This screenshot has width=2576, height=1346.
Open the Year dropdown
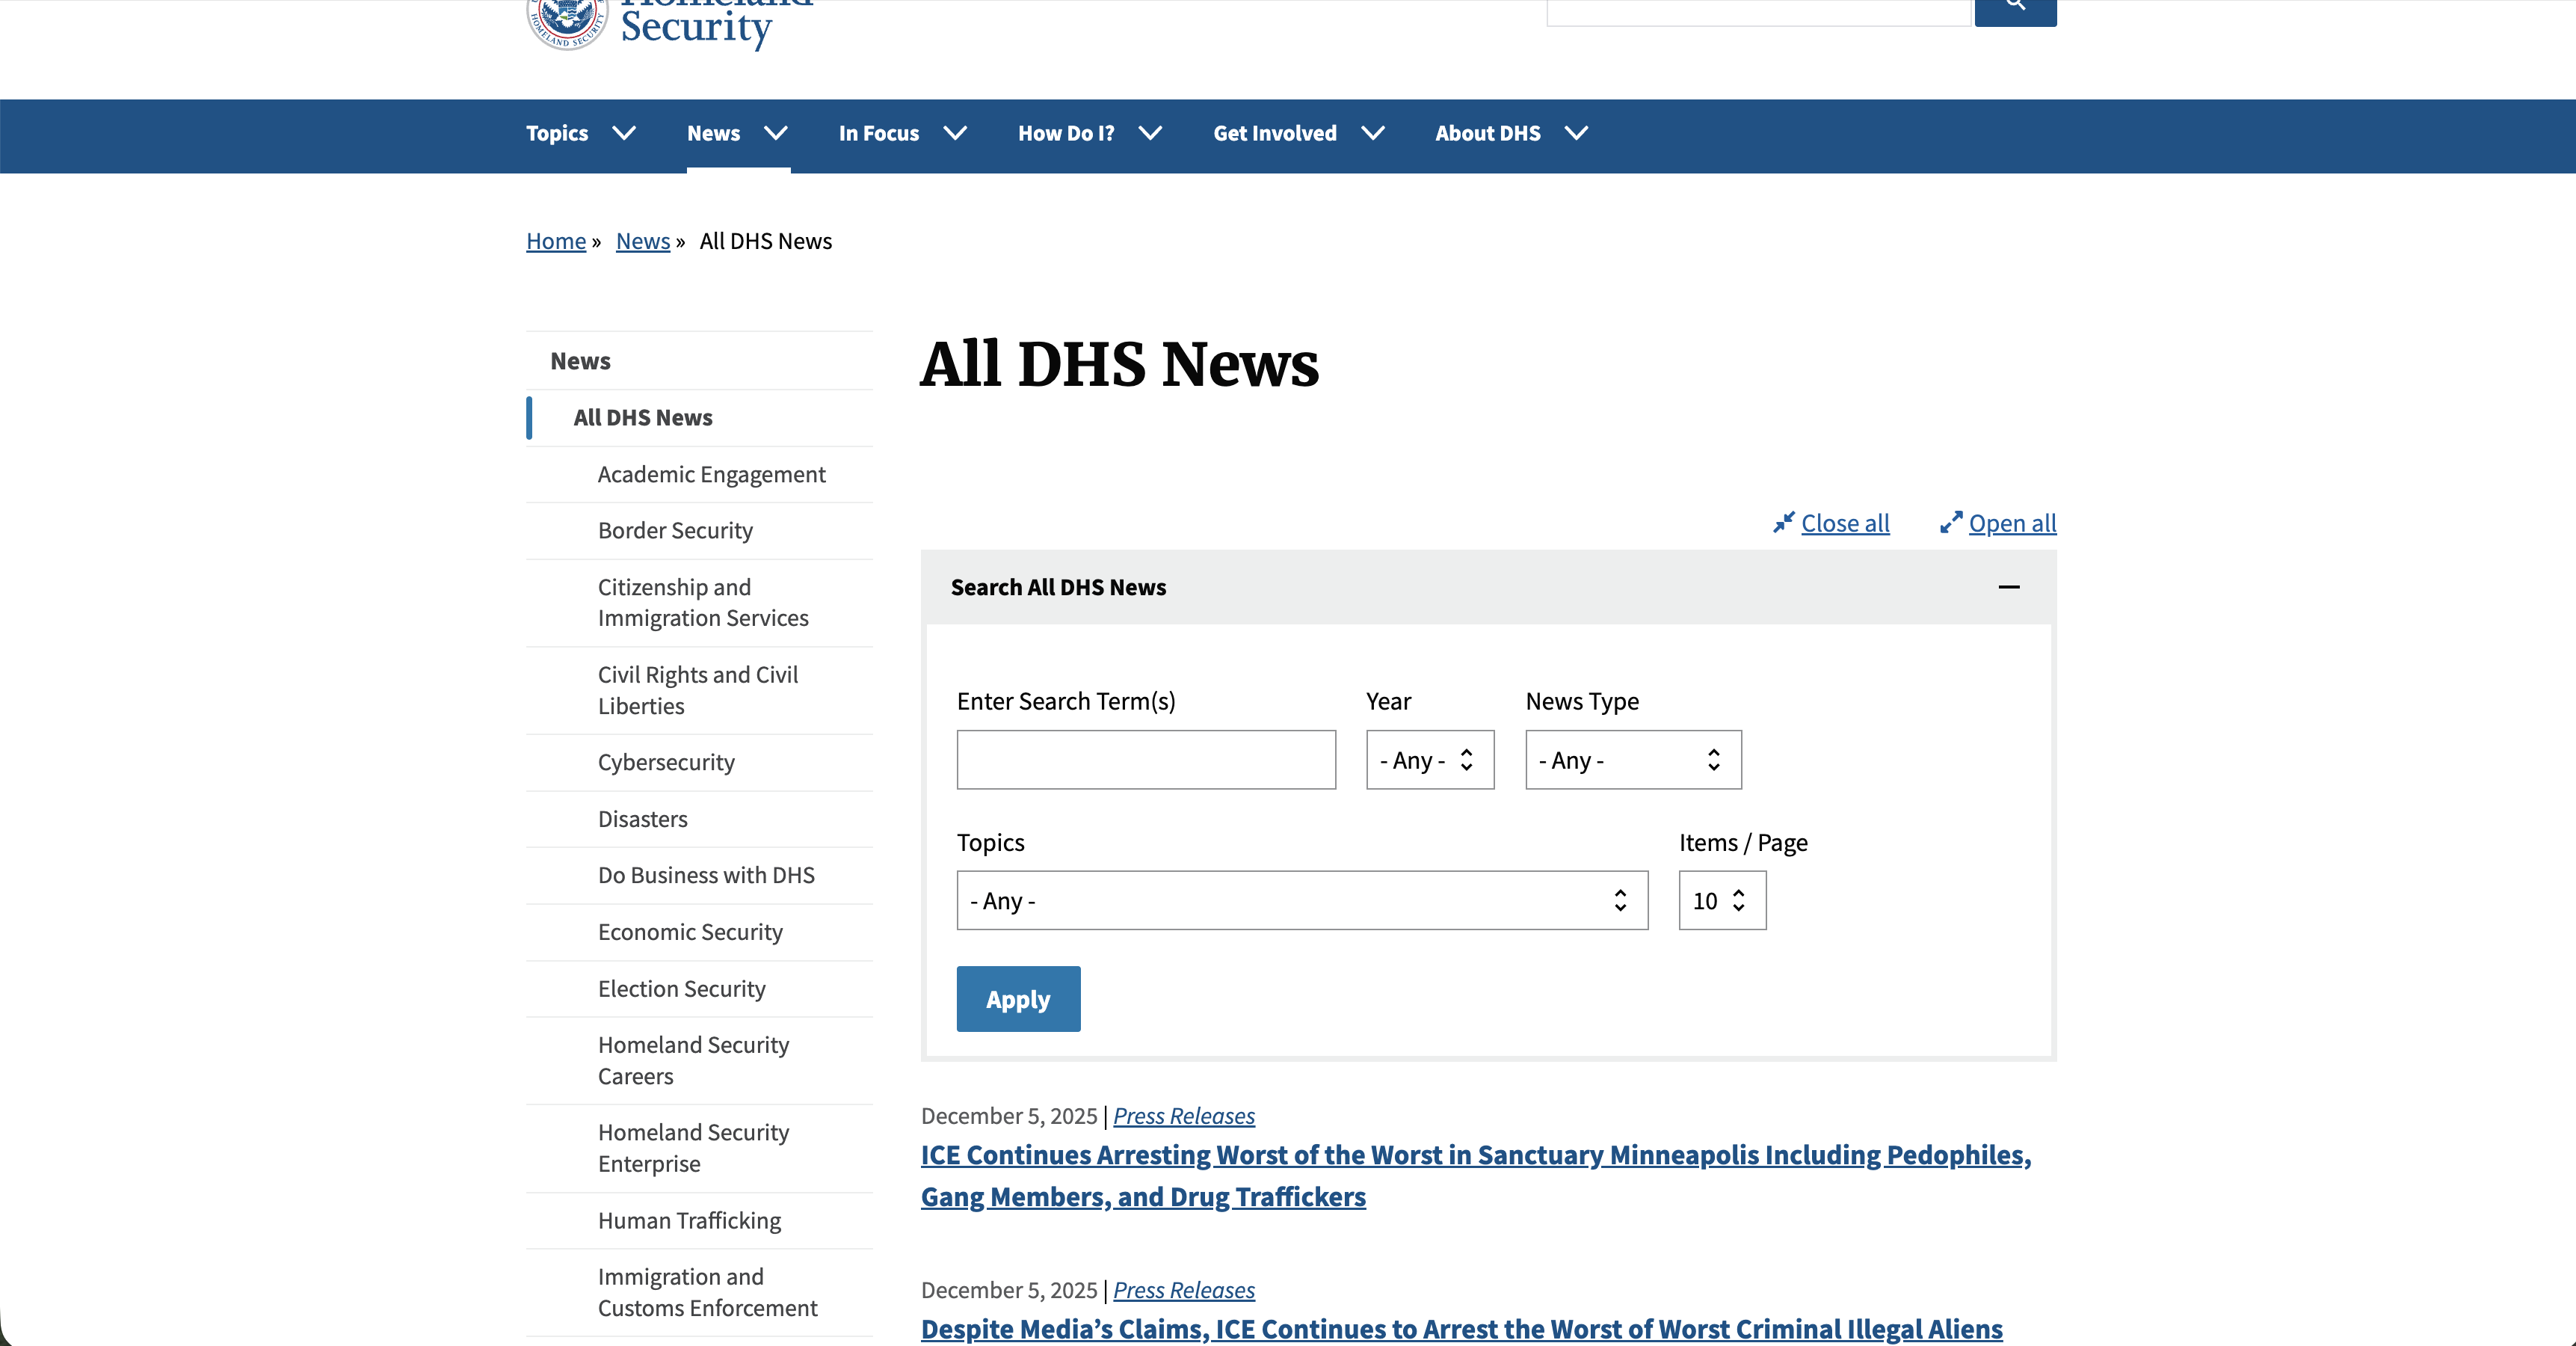click(1429, 760)
